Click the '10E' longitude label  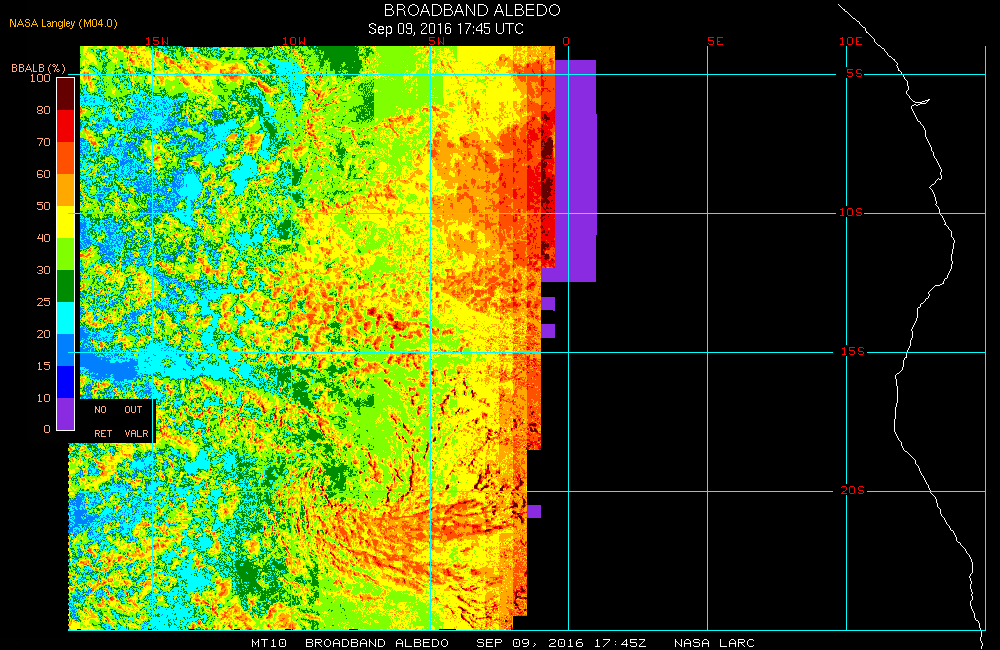[x=850, y=41]
